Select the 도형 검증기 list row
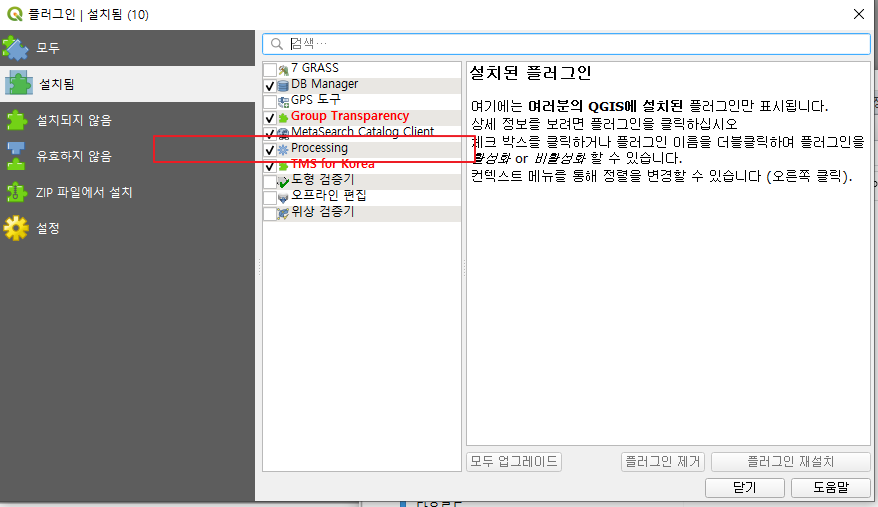This screenshot has width=878, height=507. [362, 180]
